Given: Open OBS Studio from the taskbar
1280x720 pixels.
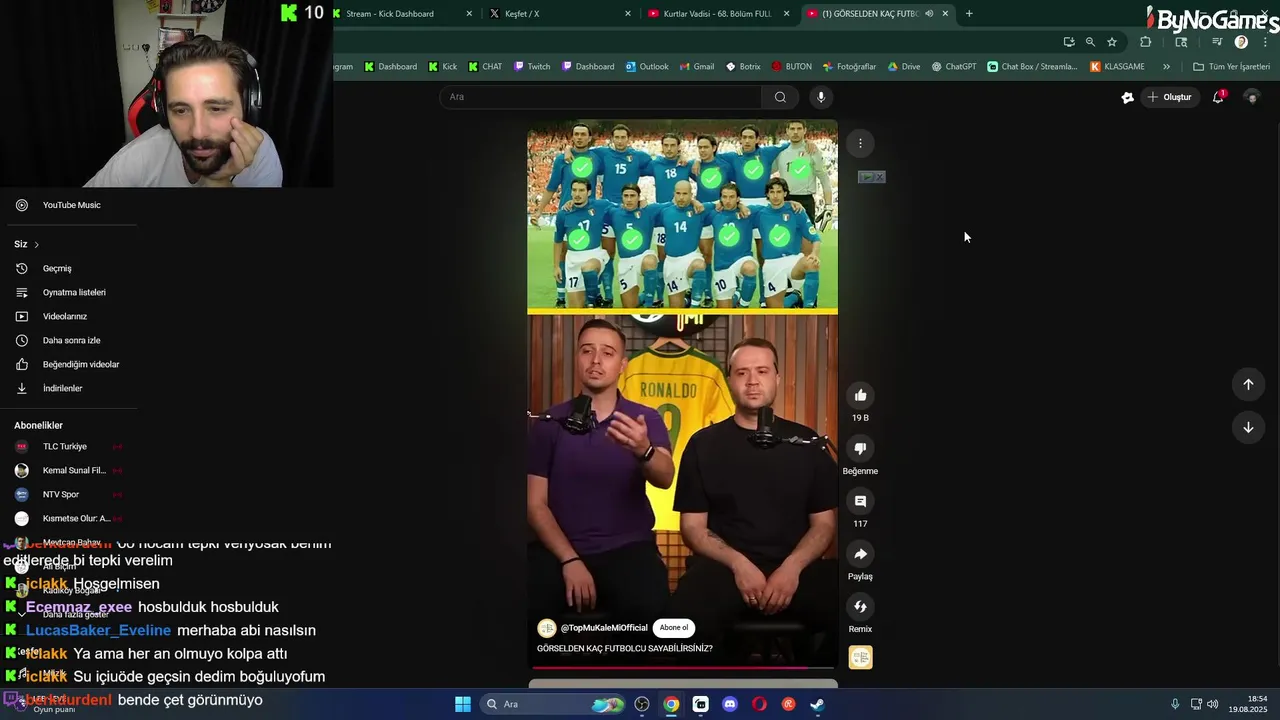Looking at the screenshot, I should 642,704.
